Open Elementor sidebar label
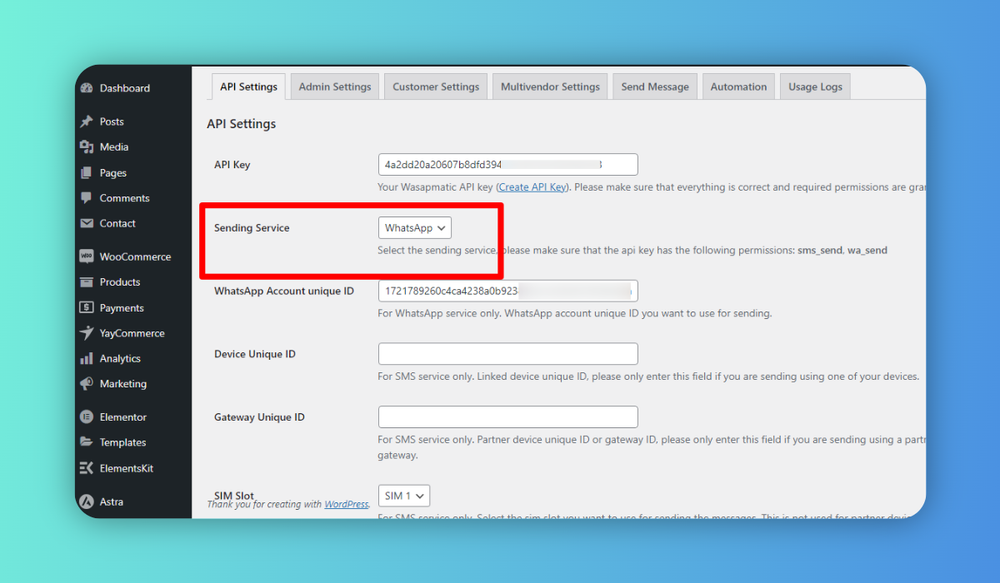The height and width of the screenshot is (583, 1000). click(123, 417)
